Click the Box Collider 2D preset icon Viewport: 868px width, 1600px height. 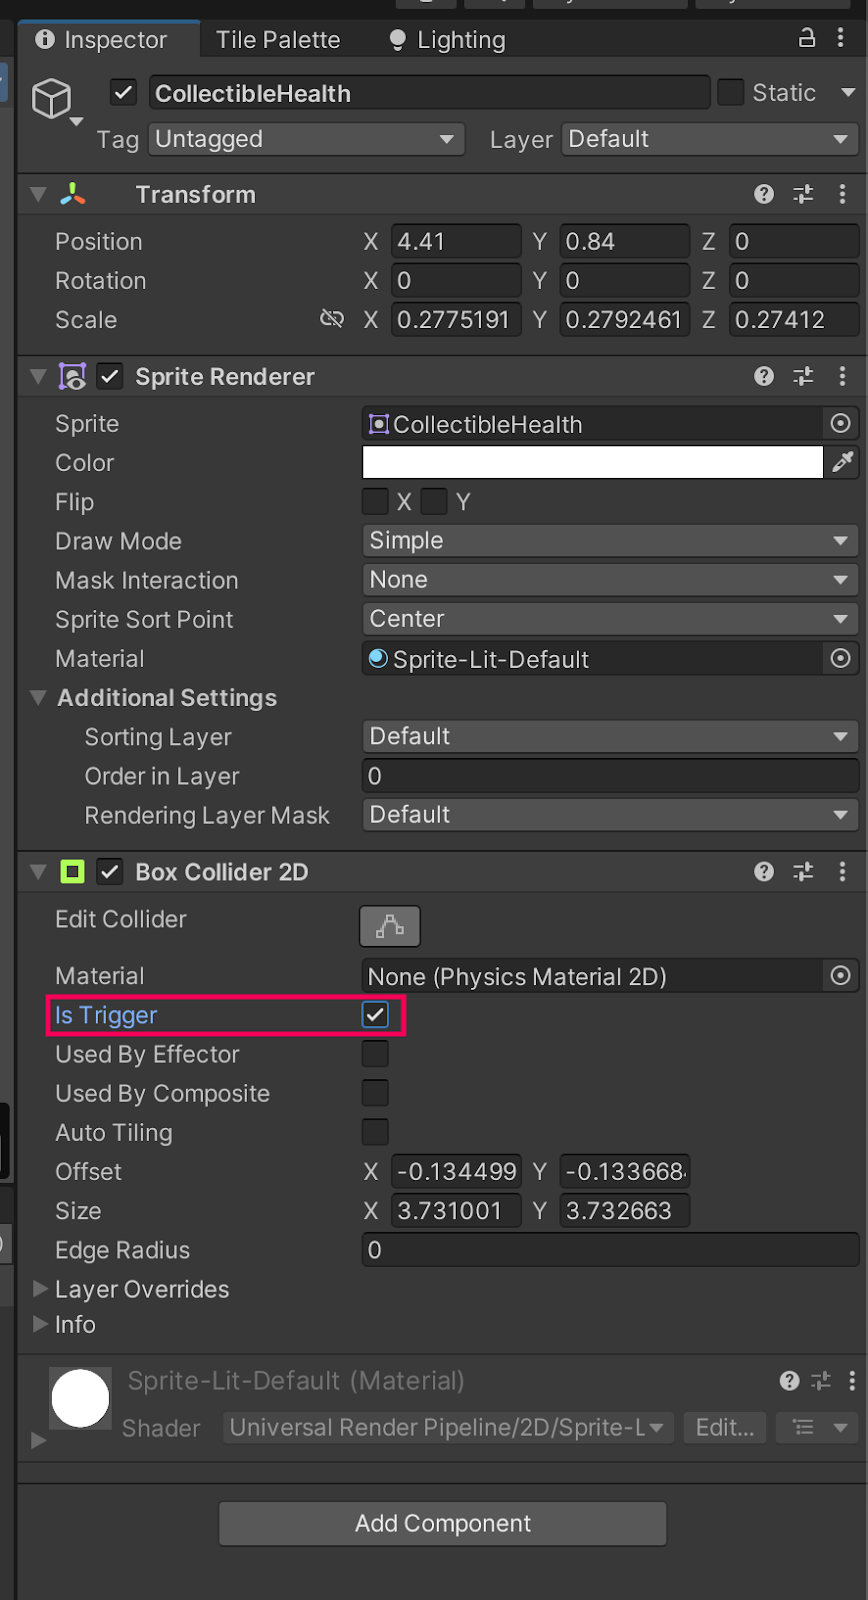coord(802,871)
